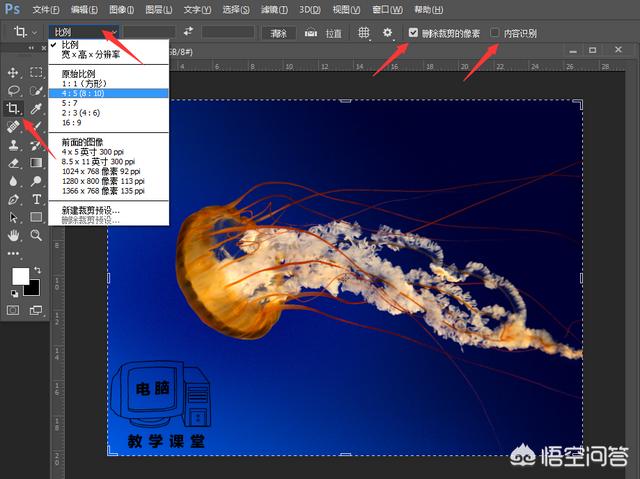Choose the 2:3 (4:6) ratio
Image resolution: width=640 pixels, height=479 pixels.
[x=109, y=113]
